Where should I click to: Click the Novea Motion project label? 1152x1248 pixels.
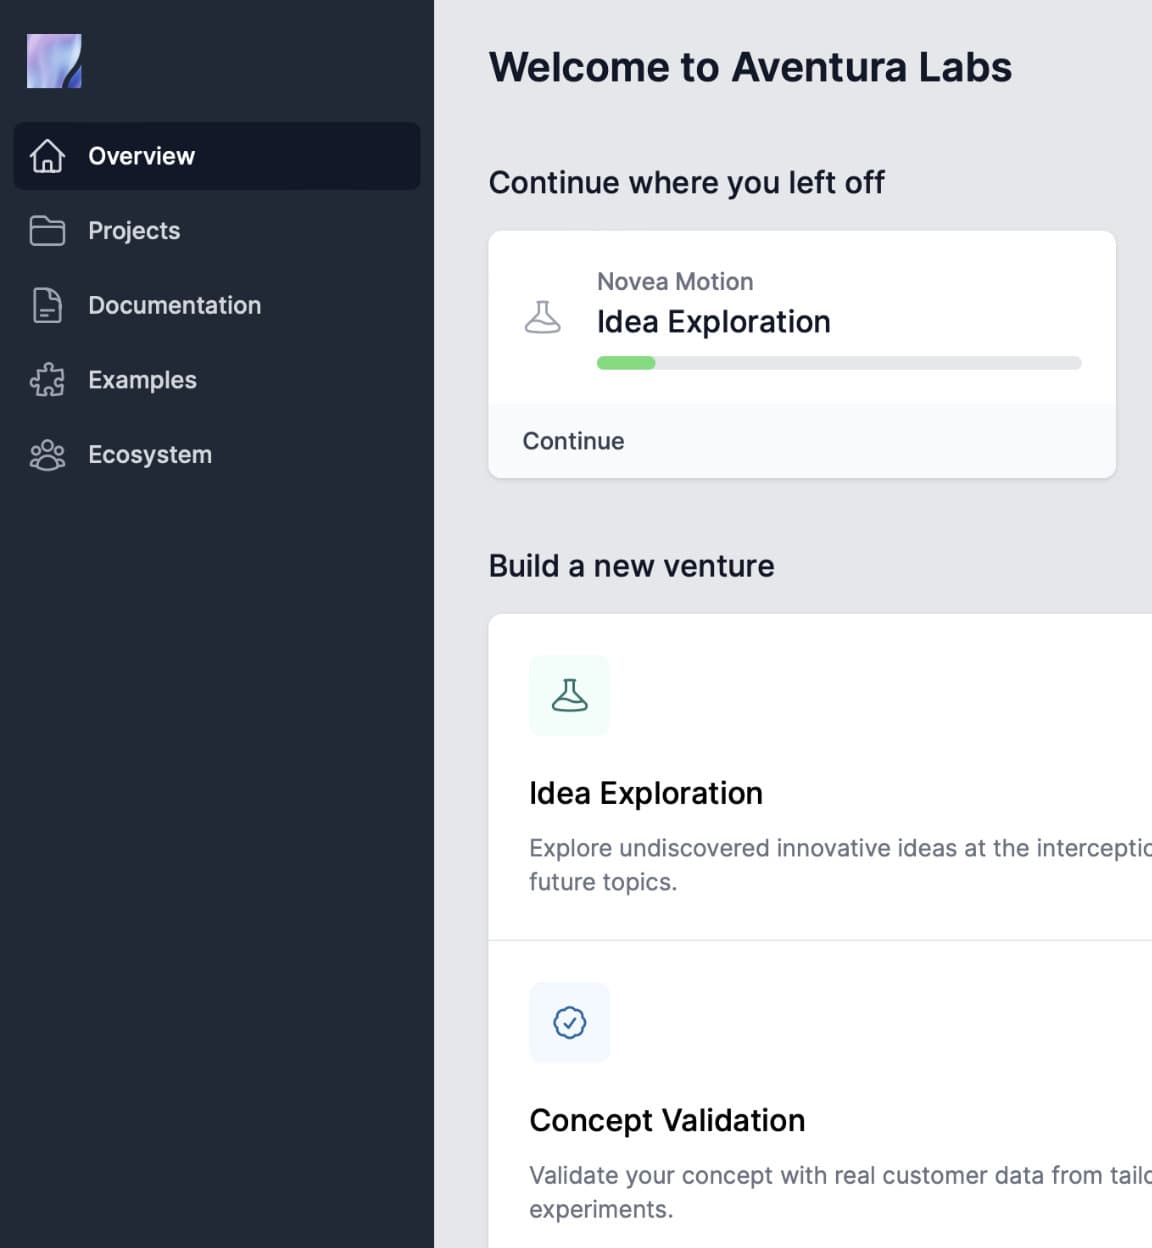point(675,281)
